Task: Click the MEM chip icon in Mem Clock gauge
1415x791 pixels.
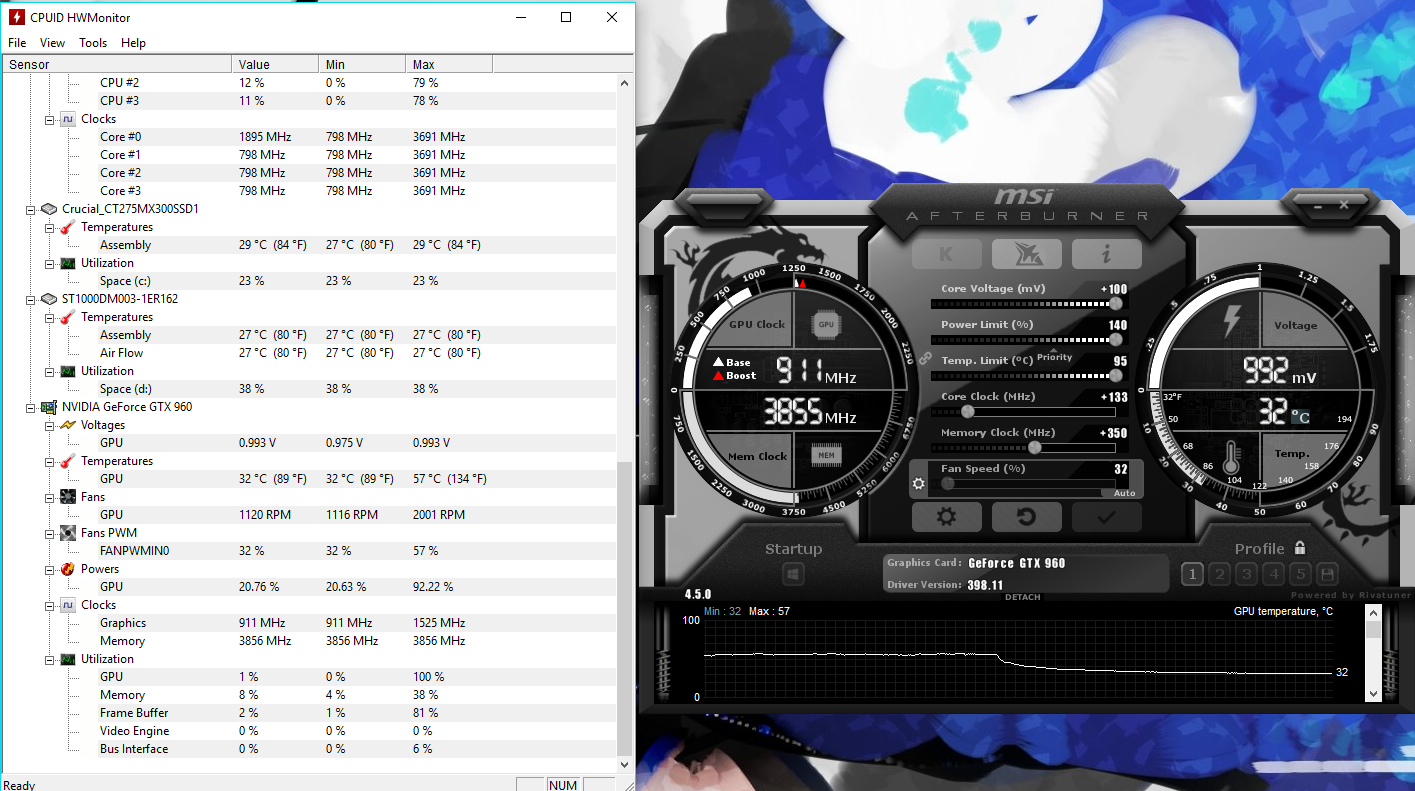Action: point(826,456)
